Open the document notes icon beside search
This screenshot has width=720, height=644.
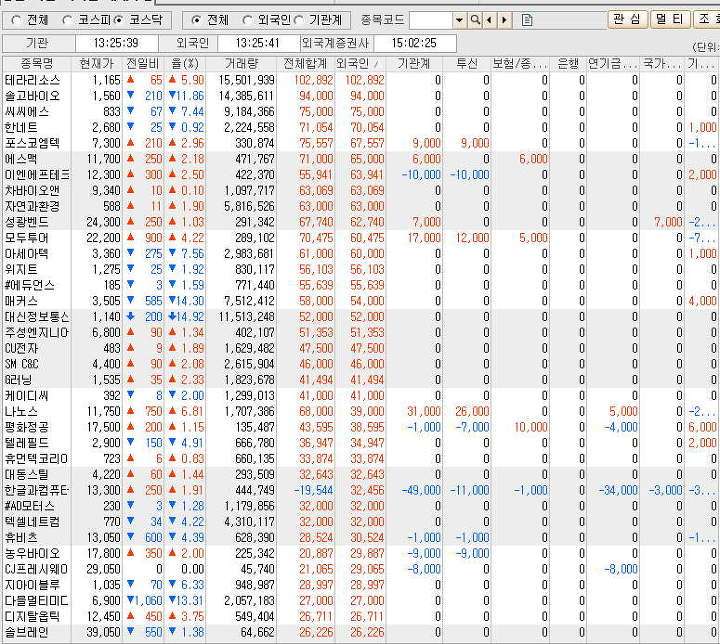tap(527, 20)
